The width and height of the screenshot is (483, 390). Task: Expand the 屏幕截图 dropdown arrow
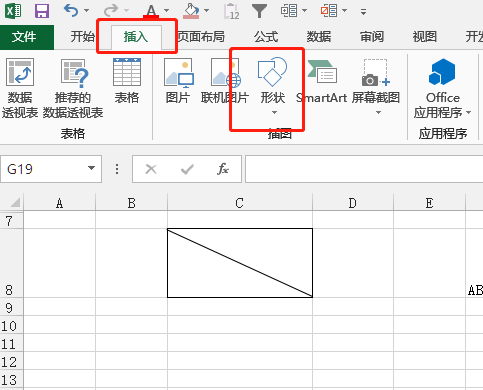[x=378, y=113]
